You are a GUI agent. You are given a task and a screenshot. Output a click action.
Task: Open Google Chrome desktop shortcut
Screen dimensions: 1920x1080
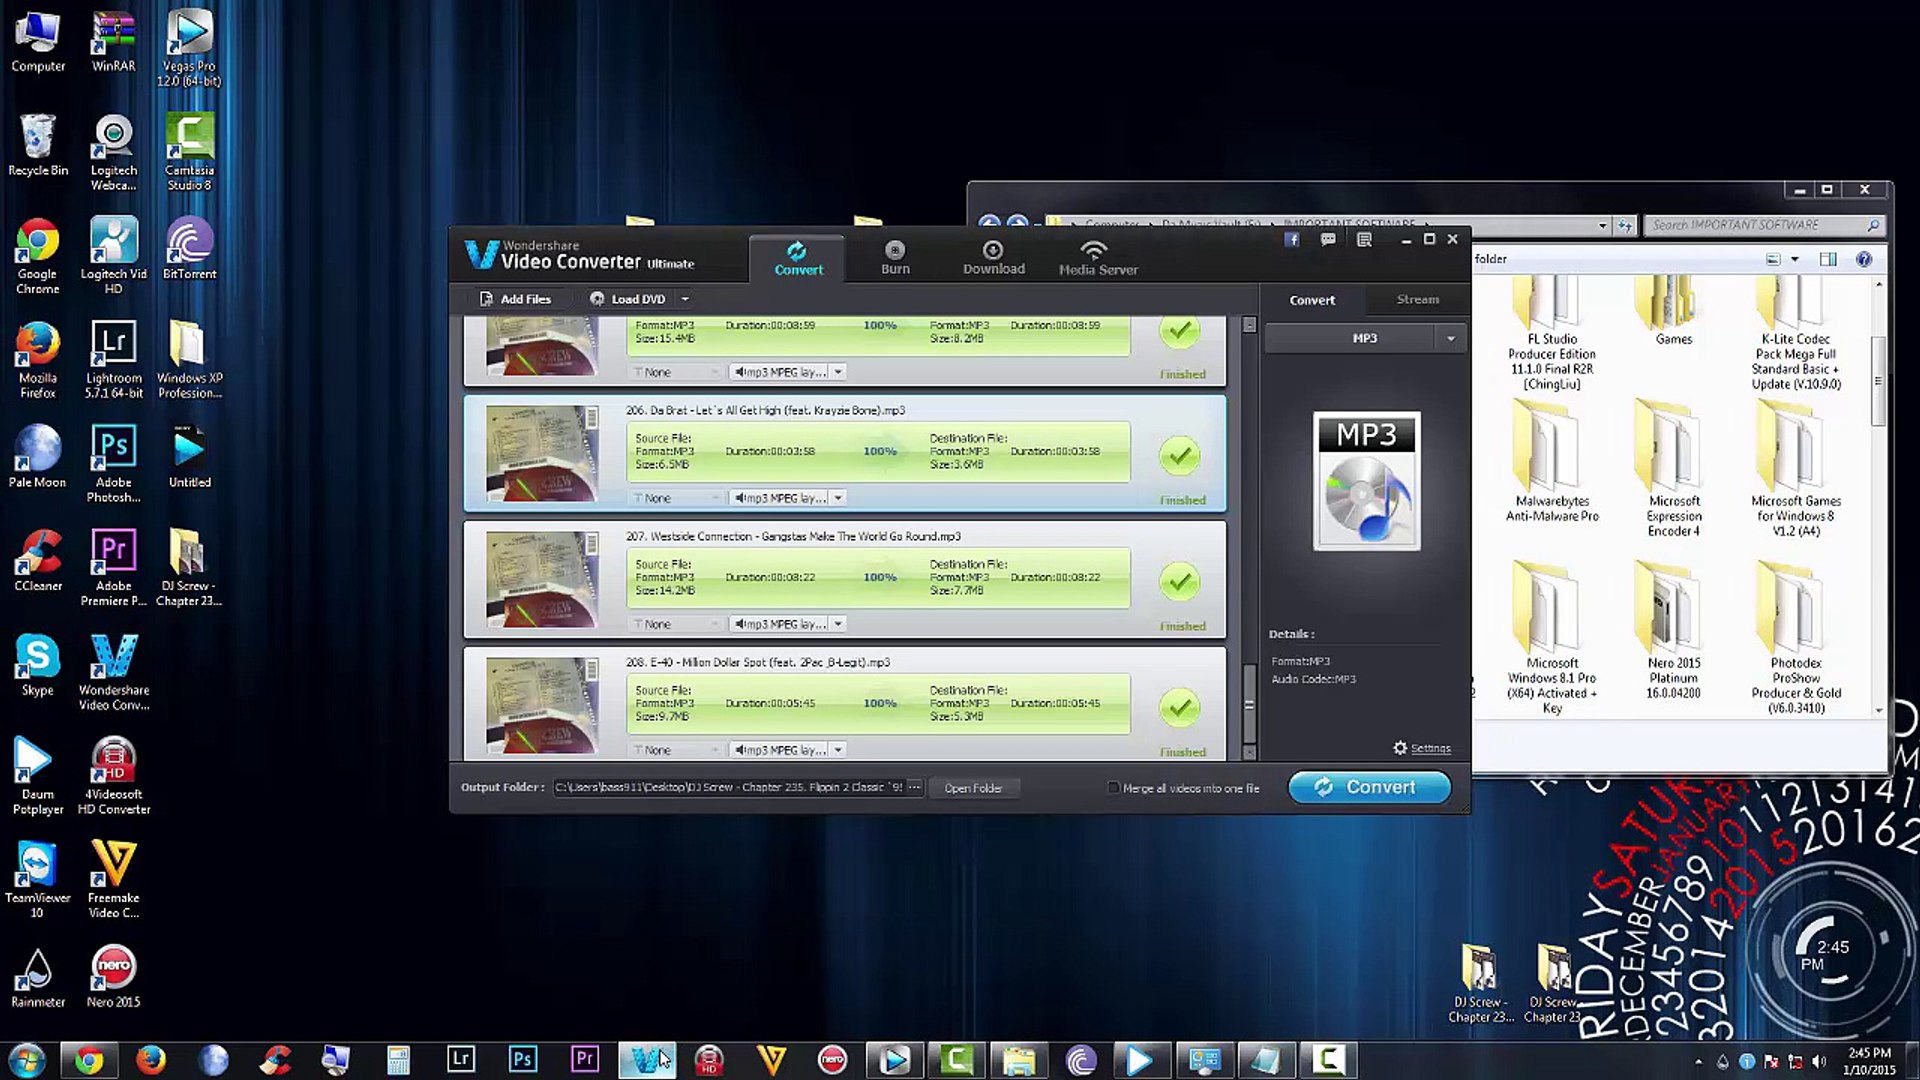point(37,256)
